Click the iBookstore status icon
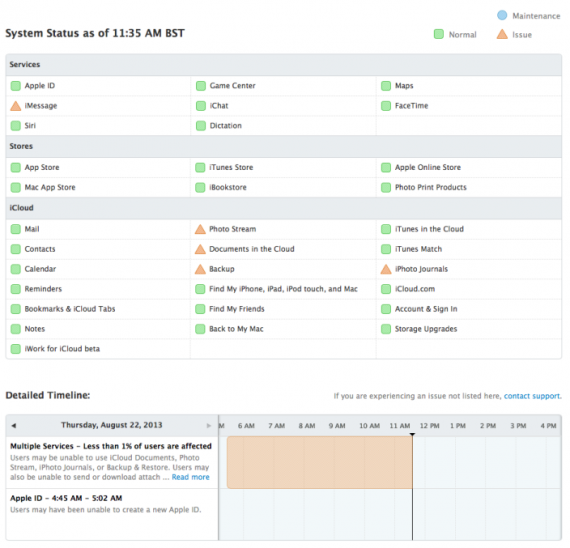Viewport: 570px width, 548px height. coord(200,188)
